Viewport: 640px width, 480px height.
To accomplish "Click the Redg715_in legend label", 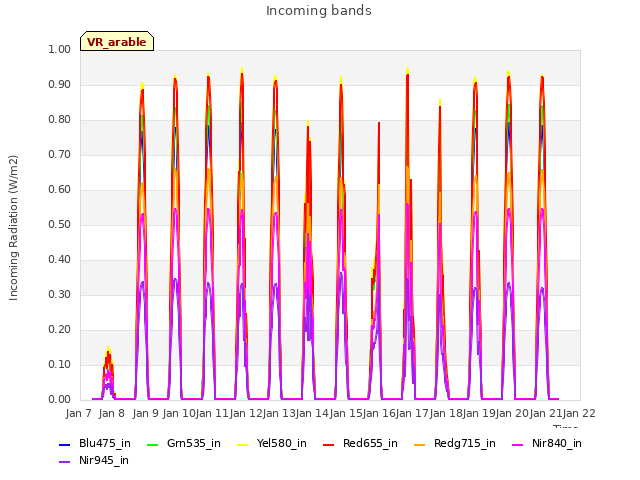I will click(x=464, y=443).
